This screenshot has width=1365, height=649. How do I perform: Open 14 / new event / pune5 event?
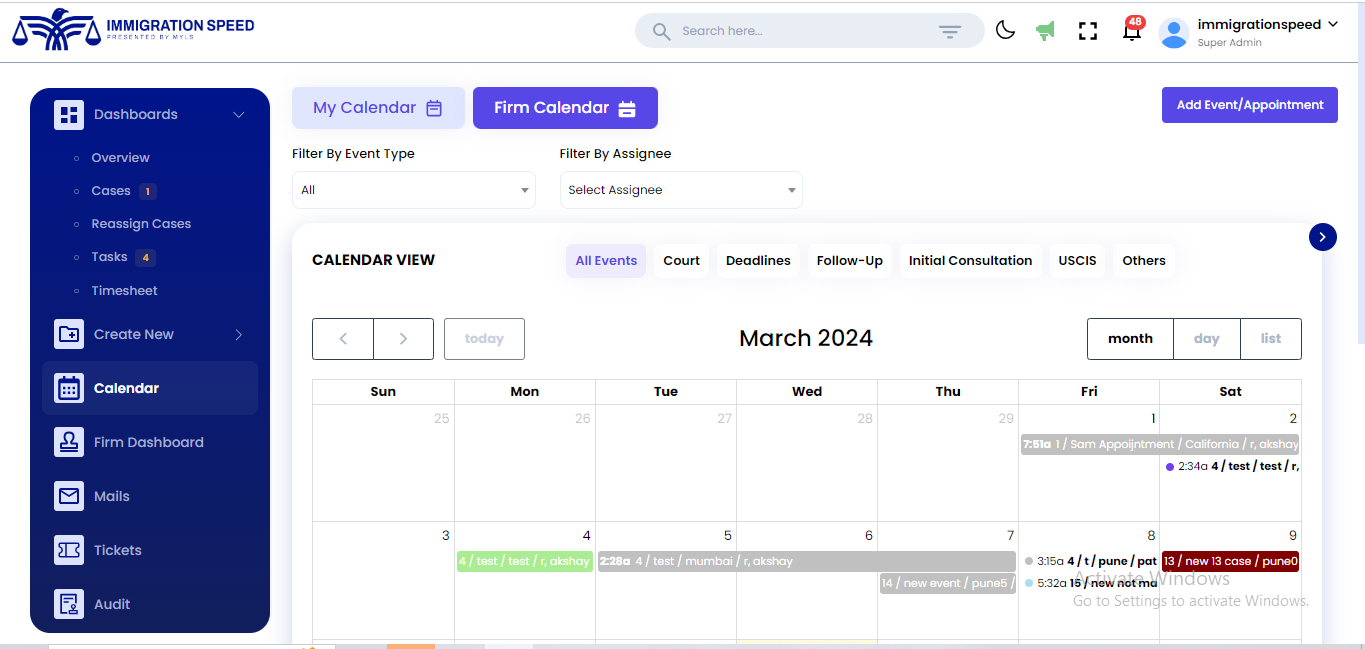948,583
